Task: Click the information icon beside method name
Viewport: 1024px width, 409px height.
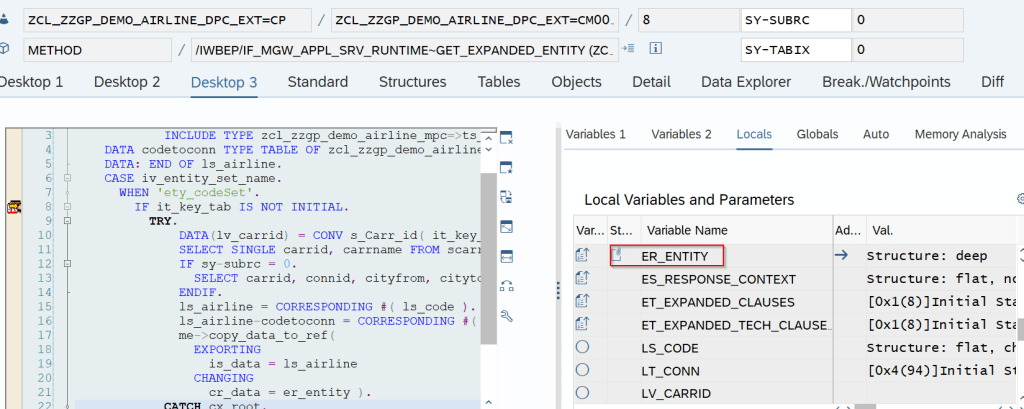Action: tap(657, 49)
